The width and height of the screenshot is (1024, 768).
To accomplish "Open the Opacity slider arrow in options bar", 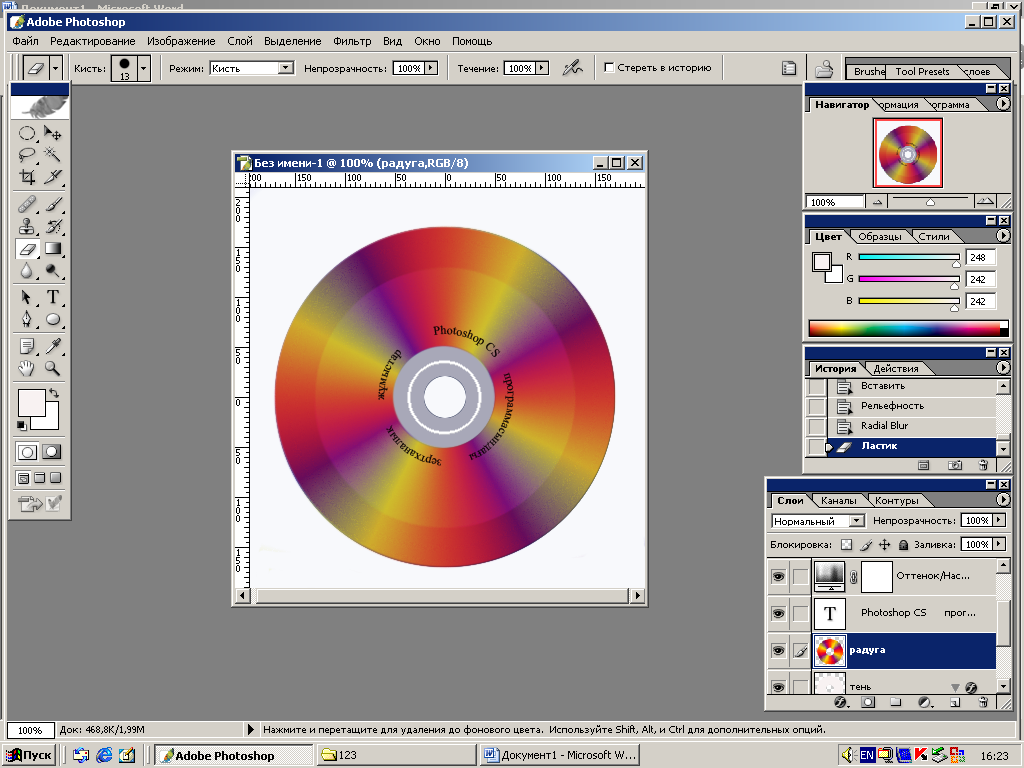I will click(x=431, y=68).
